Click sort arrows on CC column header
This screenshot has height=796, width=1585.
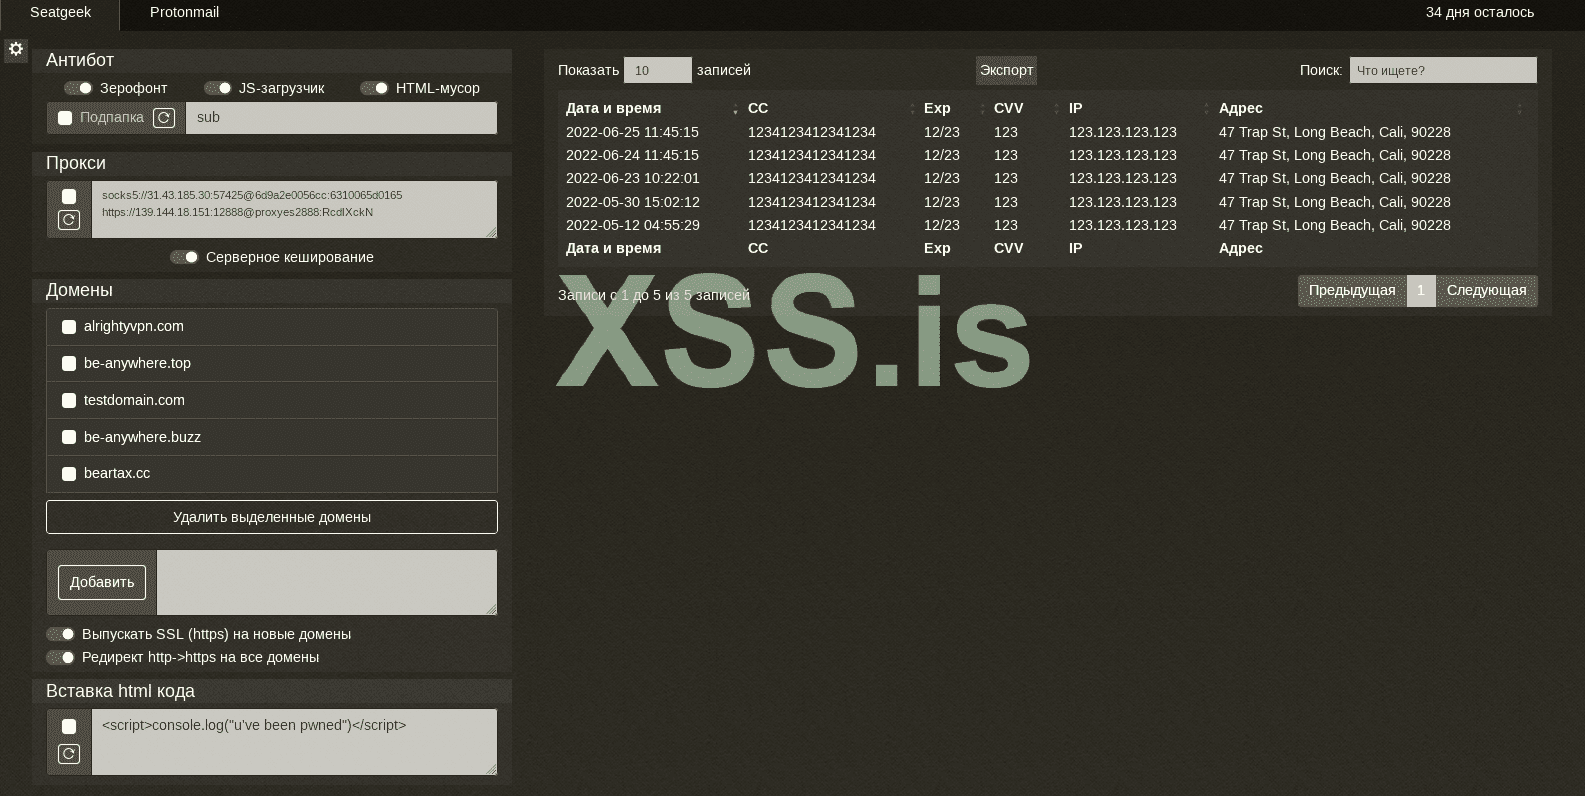tap(912, 109)
